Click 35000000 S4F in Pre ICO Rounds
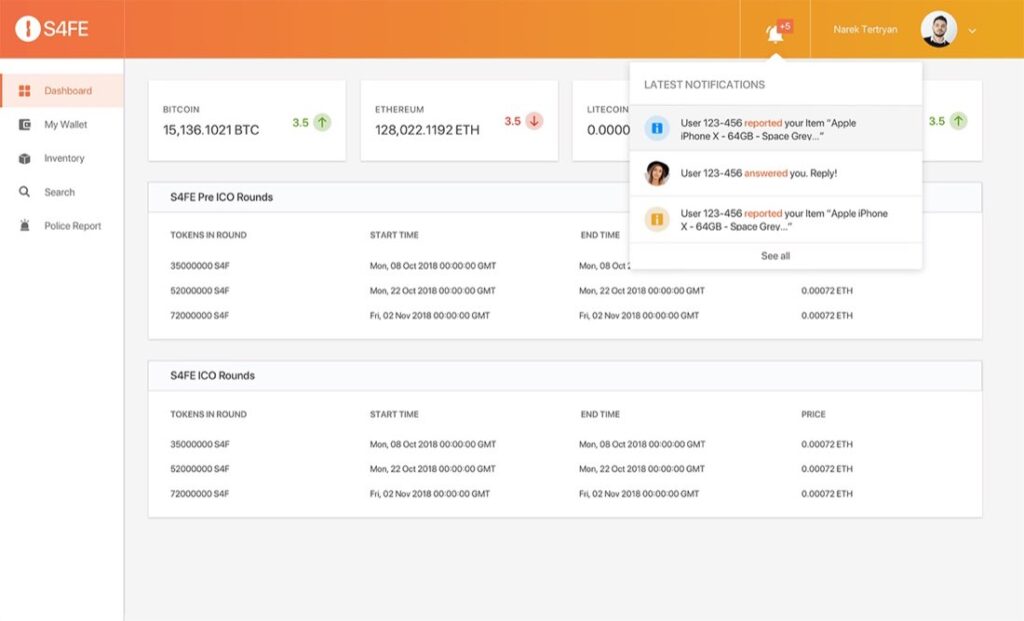The height and width of the screenshot is (621, 1024). pos(200,266)
